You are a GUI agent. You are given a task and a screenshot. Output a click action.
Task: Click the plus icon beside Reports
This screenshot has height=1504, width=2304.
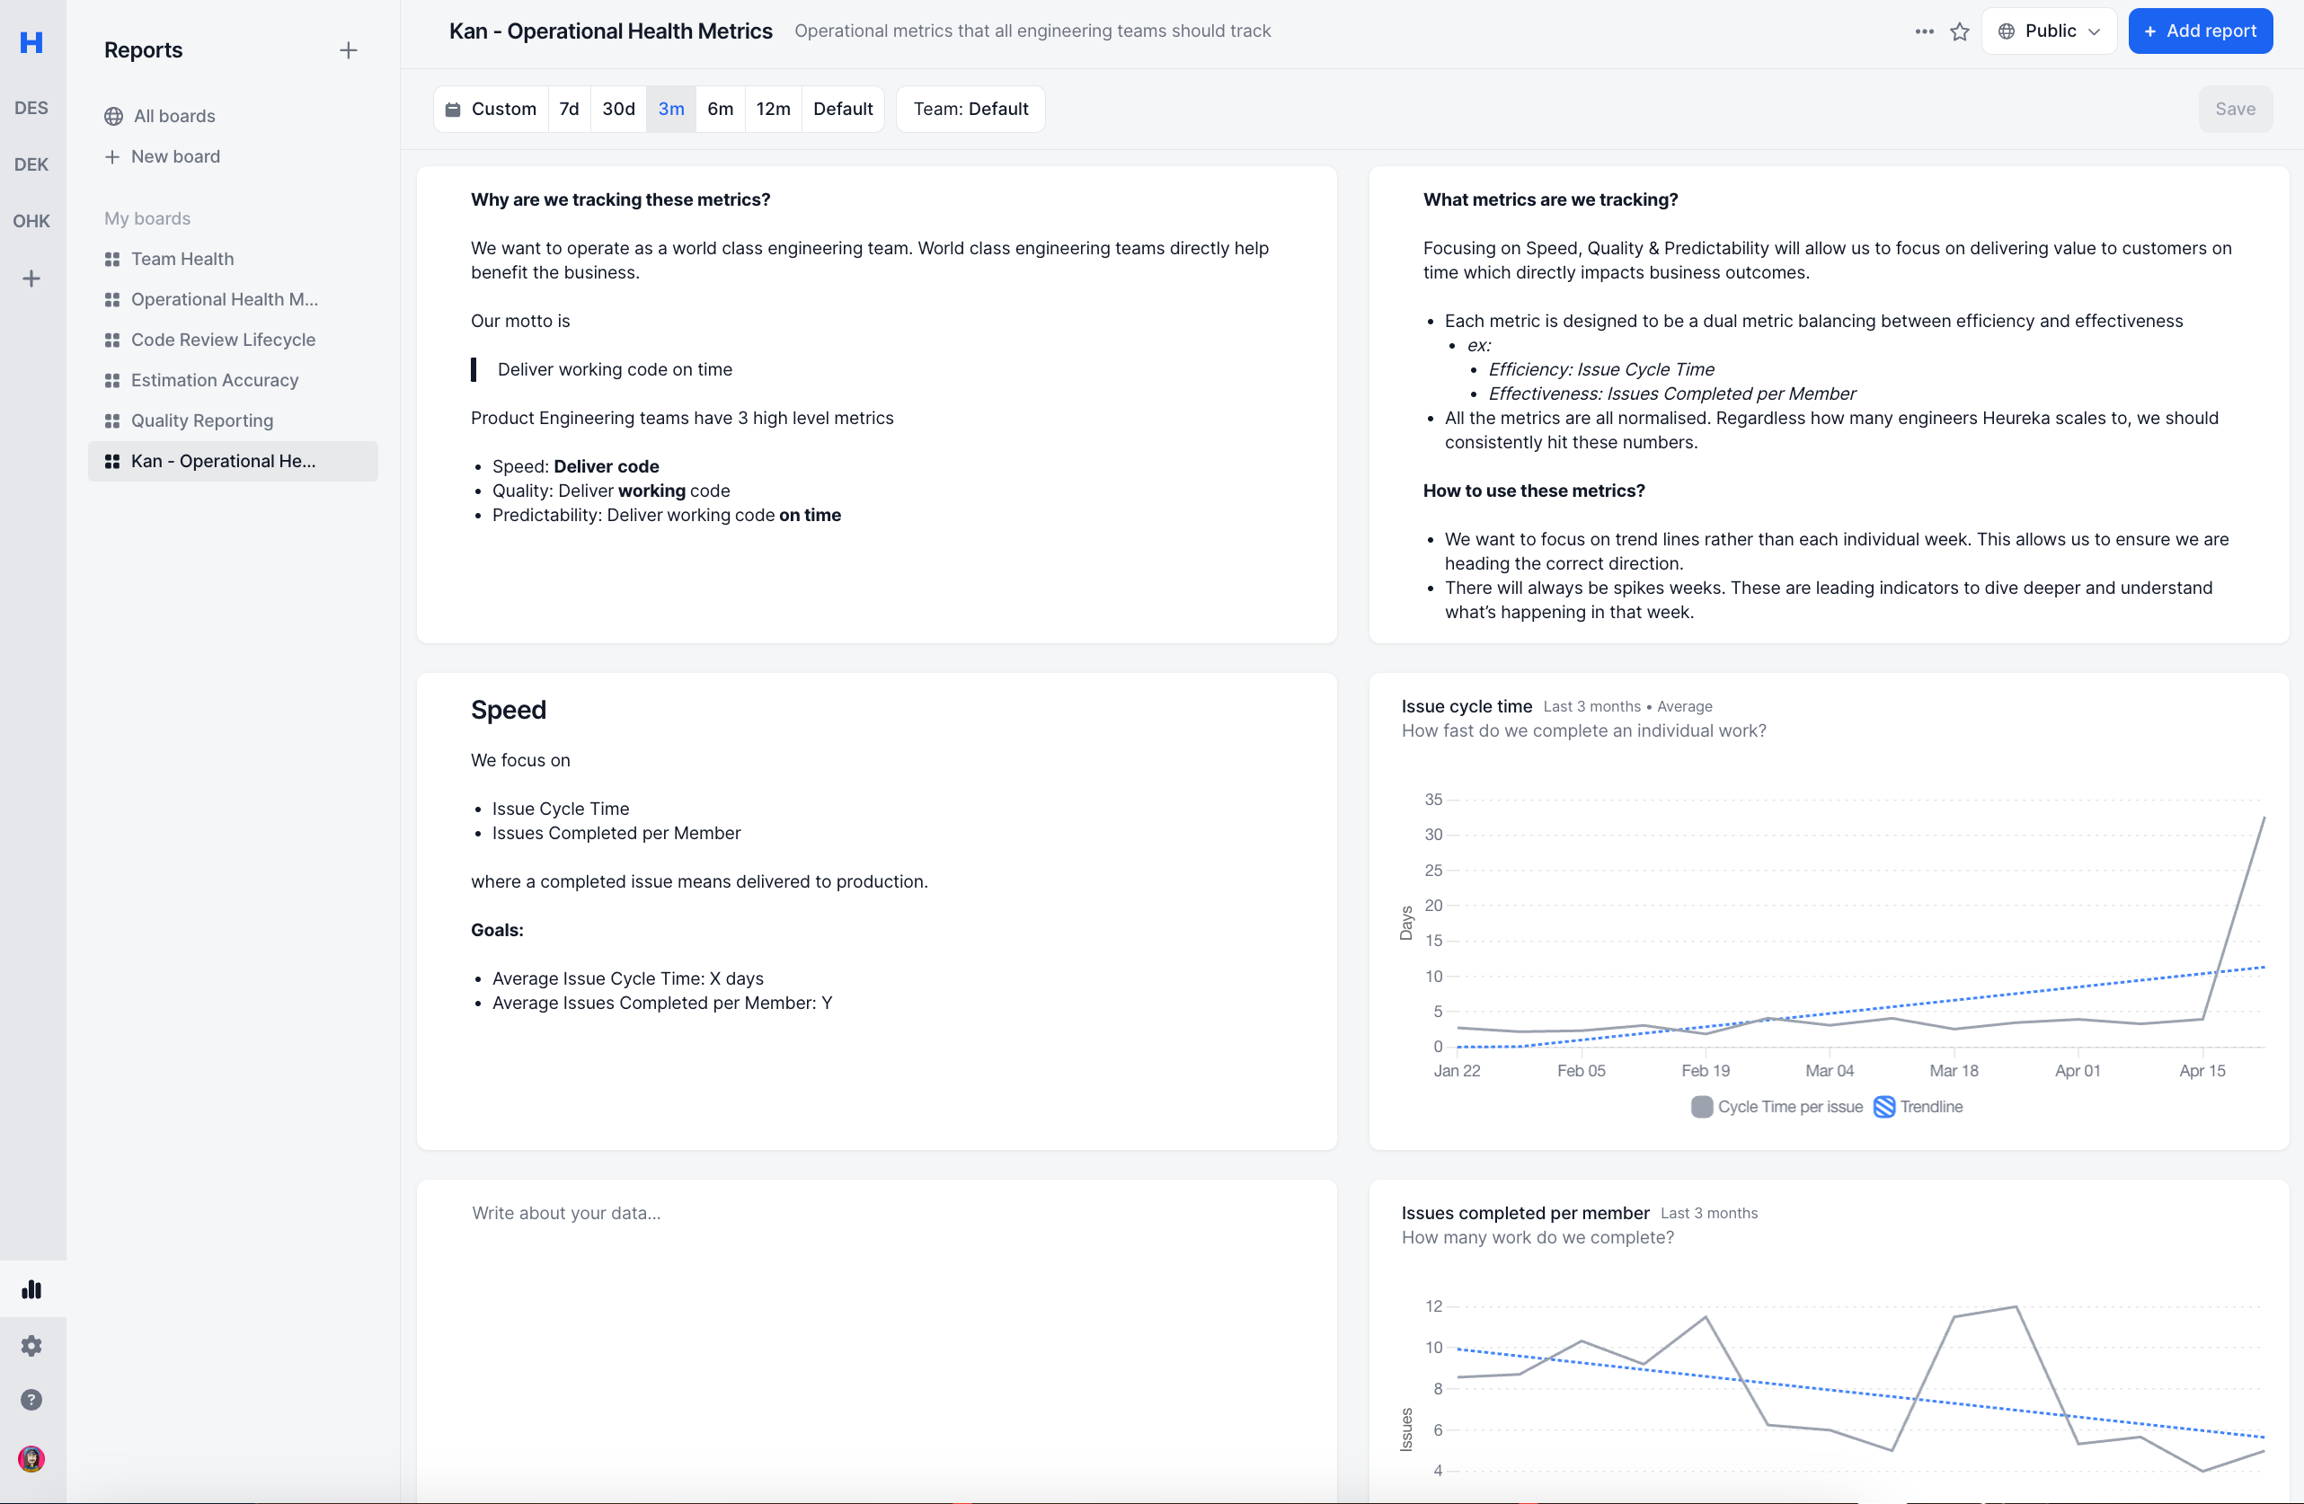(x=348, y=50)
